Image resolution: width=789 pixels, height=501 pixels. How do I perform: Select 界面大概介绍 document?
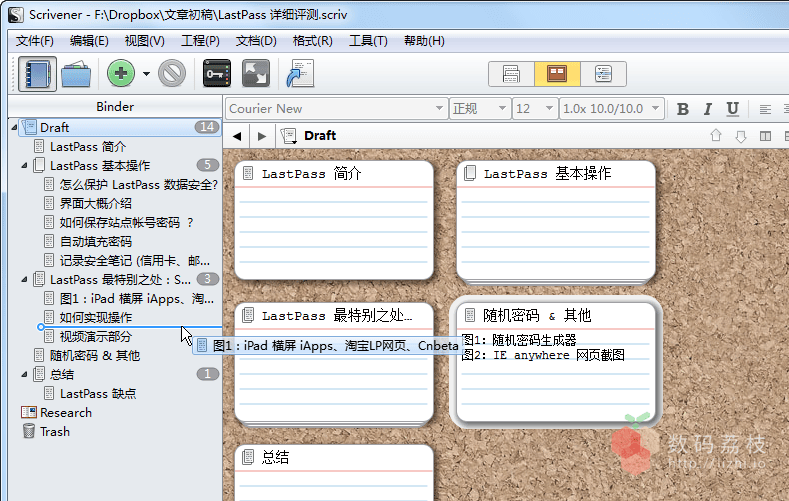pos(96,204)
